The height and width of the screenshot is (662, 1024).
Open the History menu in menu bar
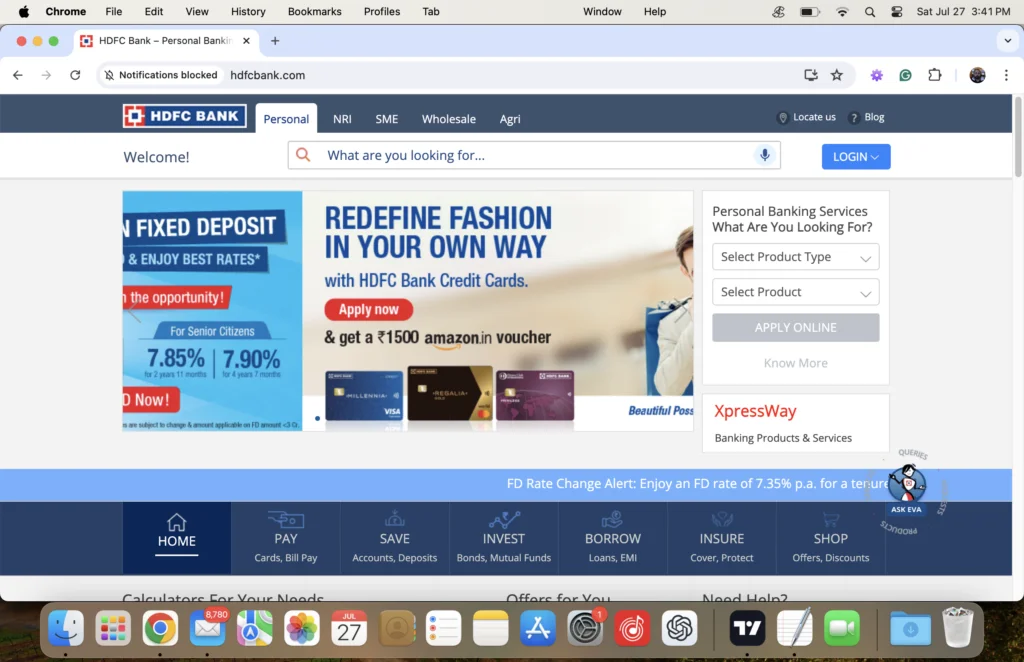point(248,11)
